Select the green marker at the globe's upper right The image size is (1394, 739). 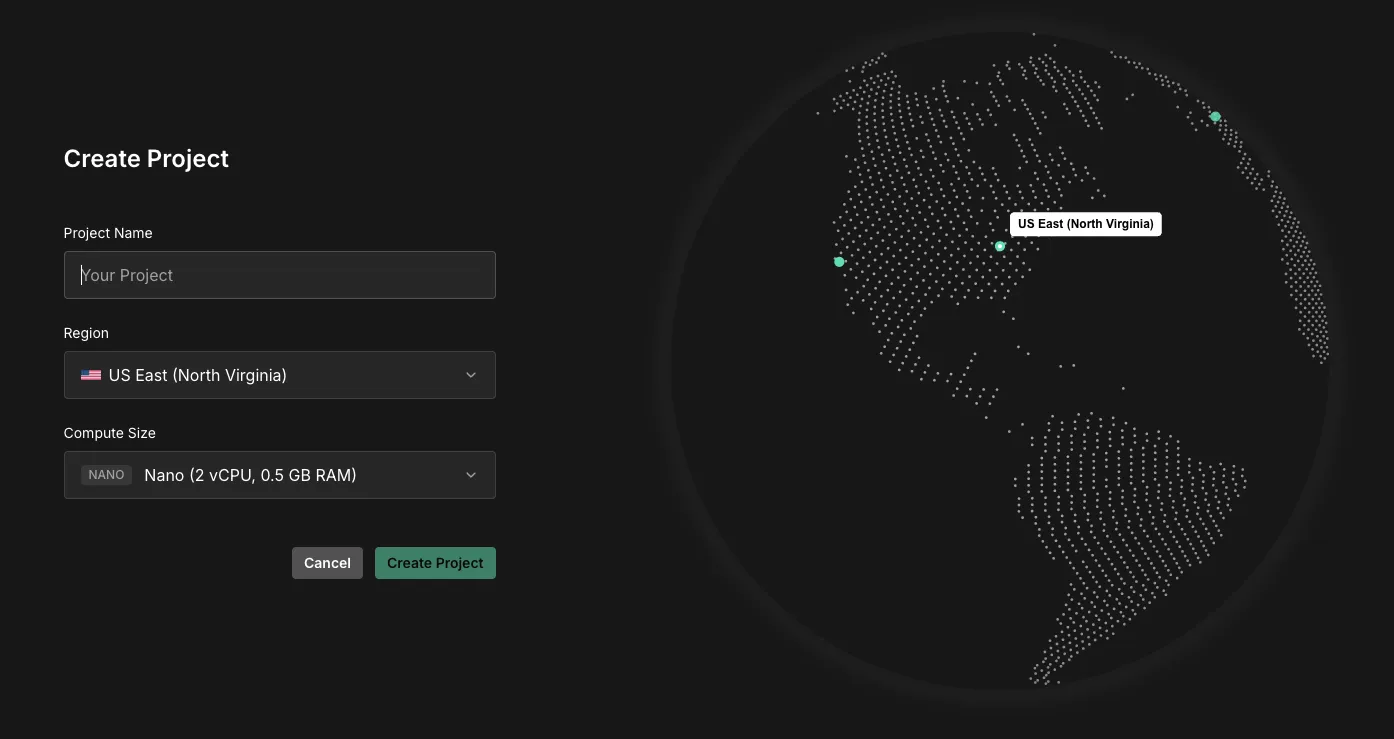tap(1215, 117)
